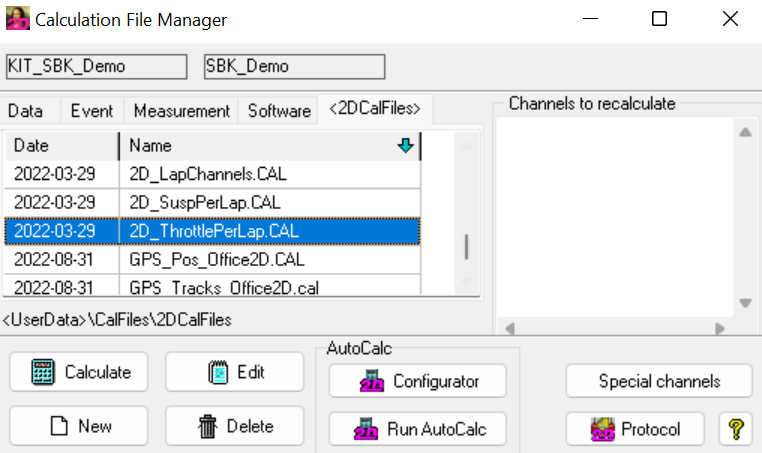Click the trash can icon on Delete

click(208, 426)
